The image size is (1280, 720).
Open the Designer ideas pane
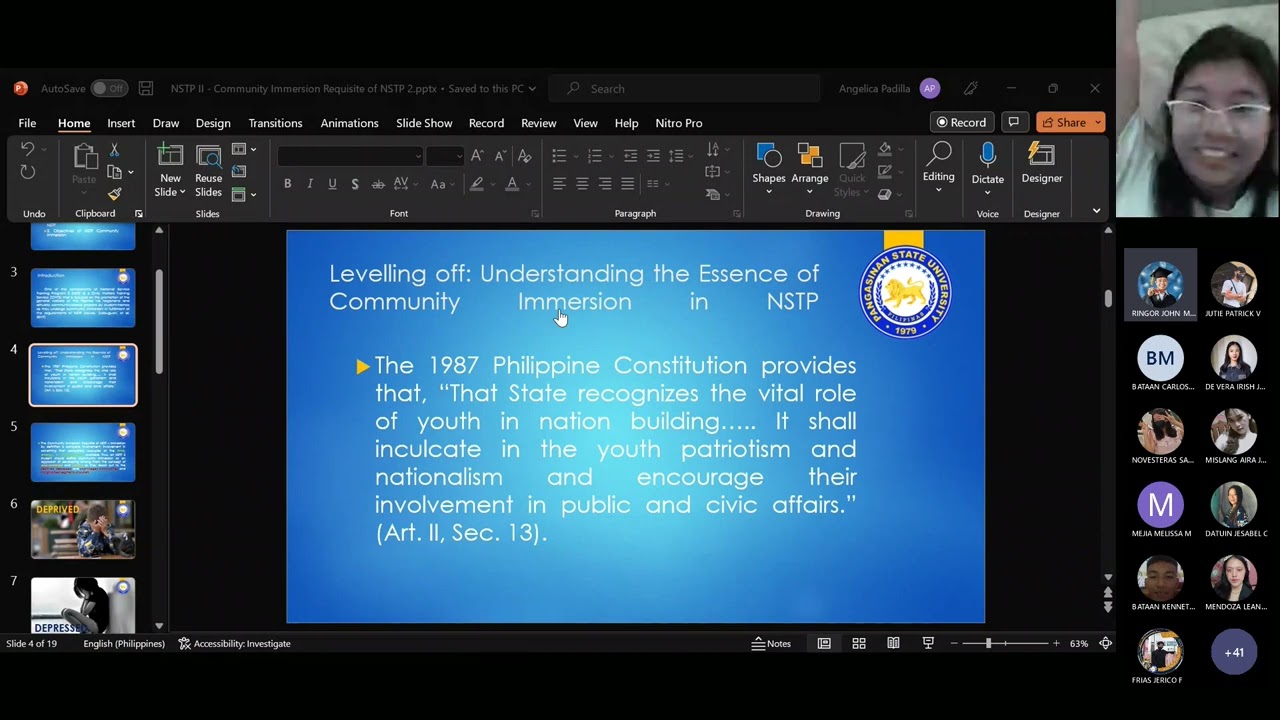[1041, 165]
